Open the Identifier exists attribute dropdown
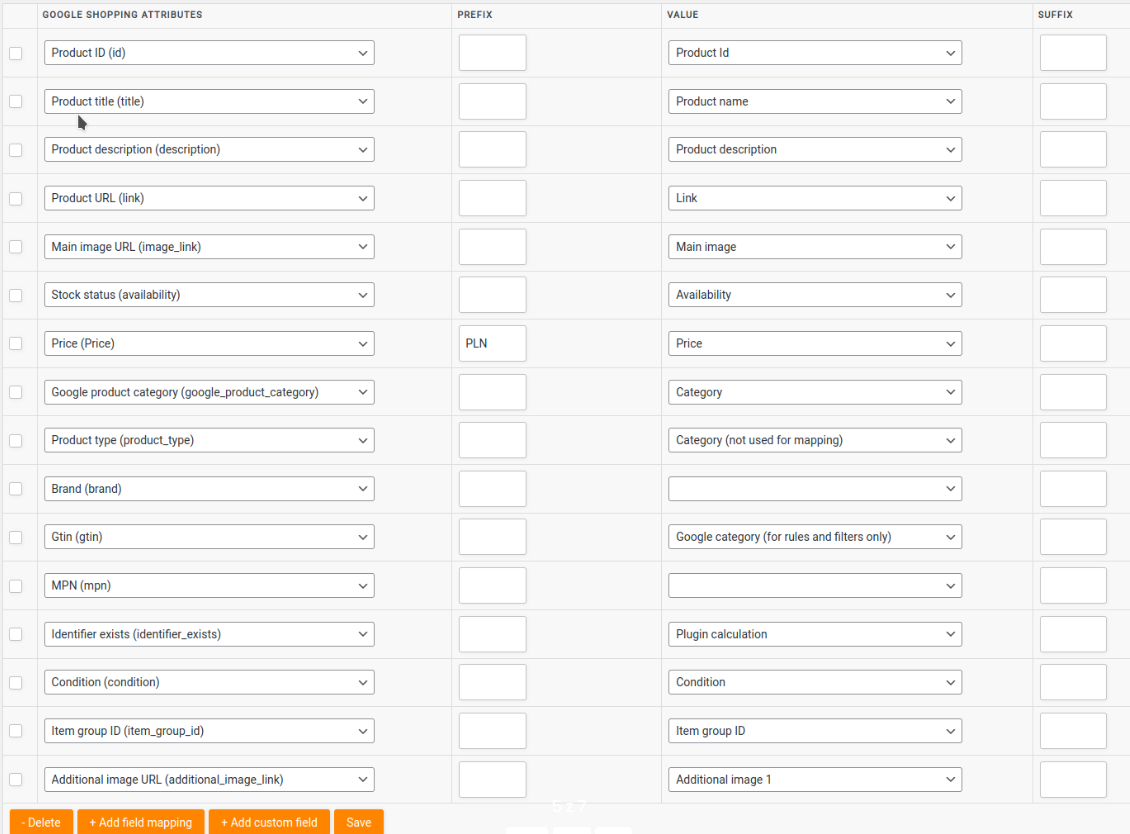 (x=209, y=634)
